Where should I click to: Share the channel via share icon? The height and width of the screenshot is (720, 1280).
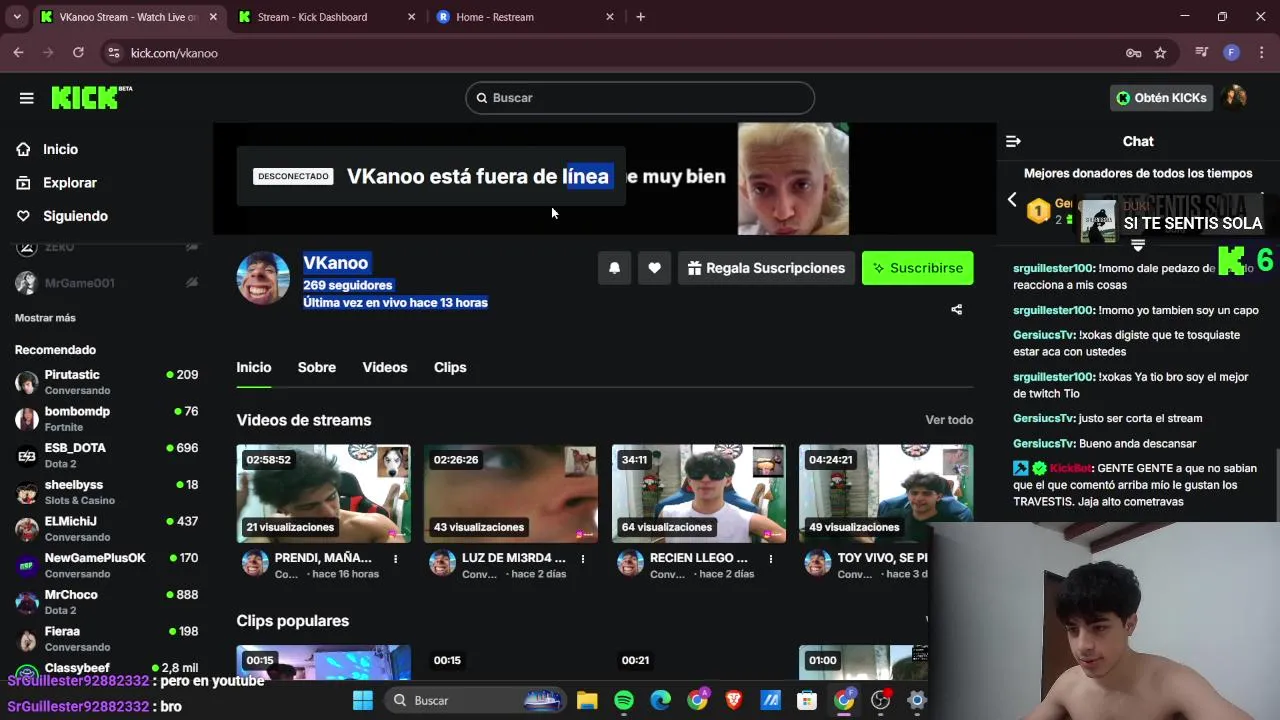[x=956, y=310]
